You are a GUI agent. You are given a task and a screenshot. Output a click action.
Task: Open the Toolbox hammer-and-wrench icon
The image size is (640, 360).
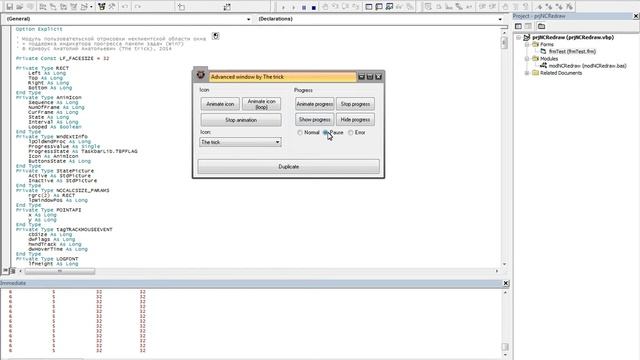pos(112,7)
